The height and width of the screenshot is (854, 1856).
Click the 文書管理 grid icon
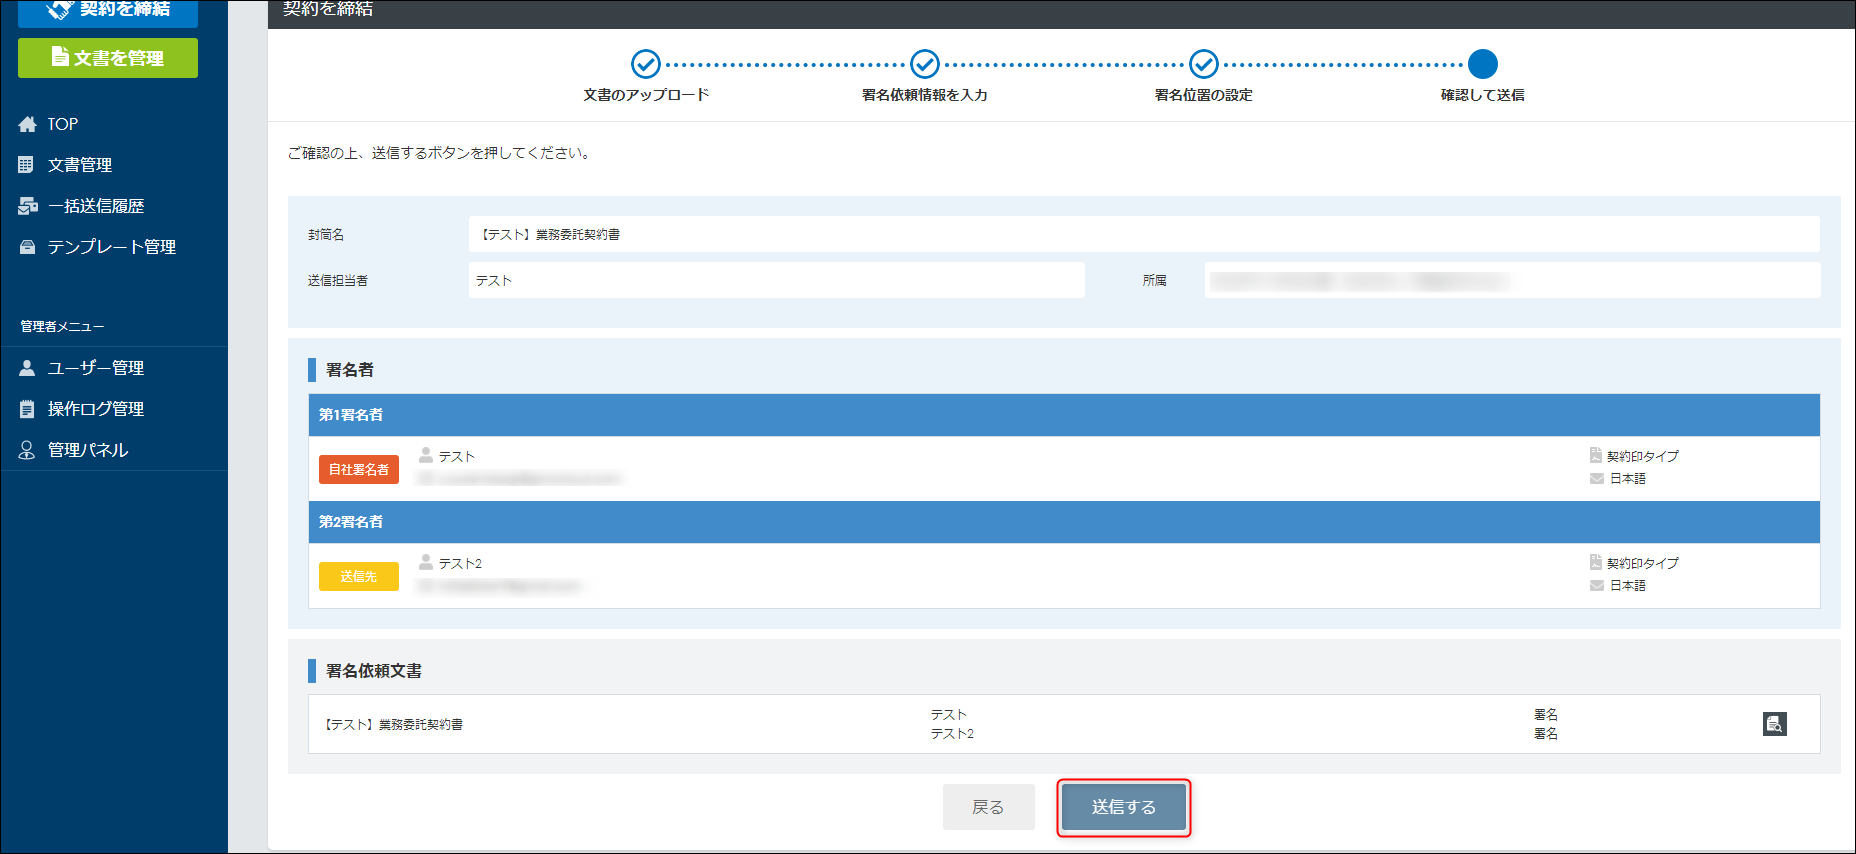[26, 165]
